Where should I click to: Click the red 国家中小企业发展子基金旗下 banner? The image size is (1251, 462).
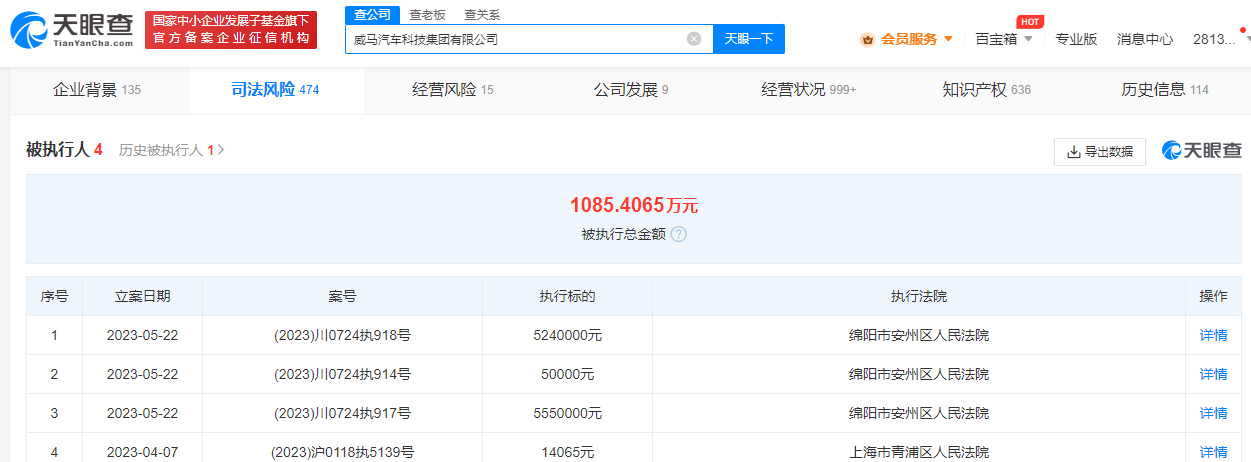point(231,30)
